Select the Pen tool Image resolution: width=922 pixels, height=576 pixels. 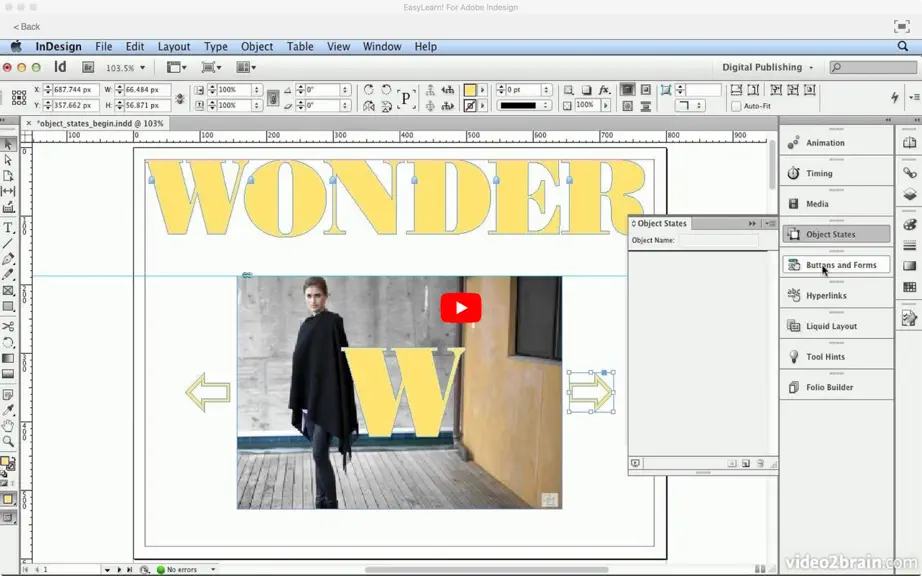pos(8,259)
